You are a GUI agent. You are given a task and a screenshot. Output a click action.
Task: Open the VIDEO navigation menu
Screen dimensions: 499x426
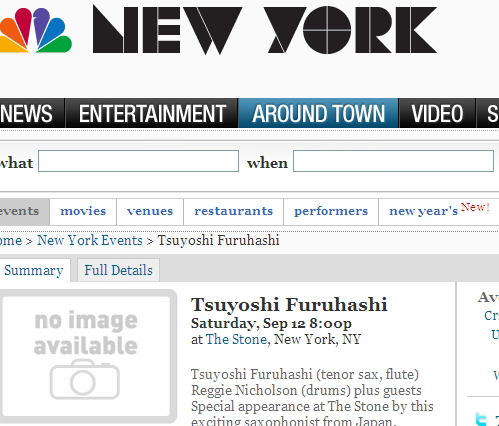pyautogui.click(x=437, y=113)
